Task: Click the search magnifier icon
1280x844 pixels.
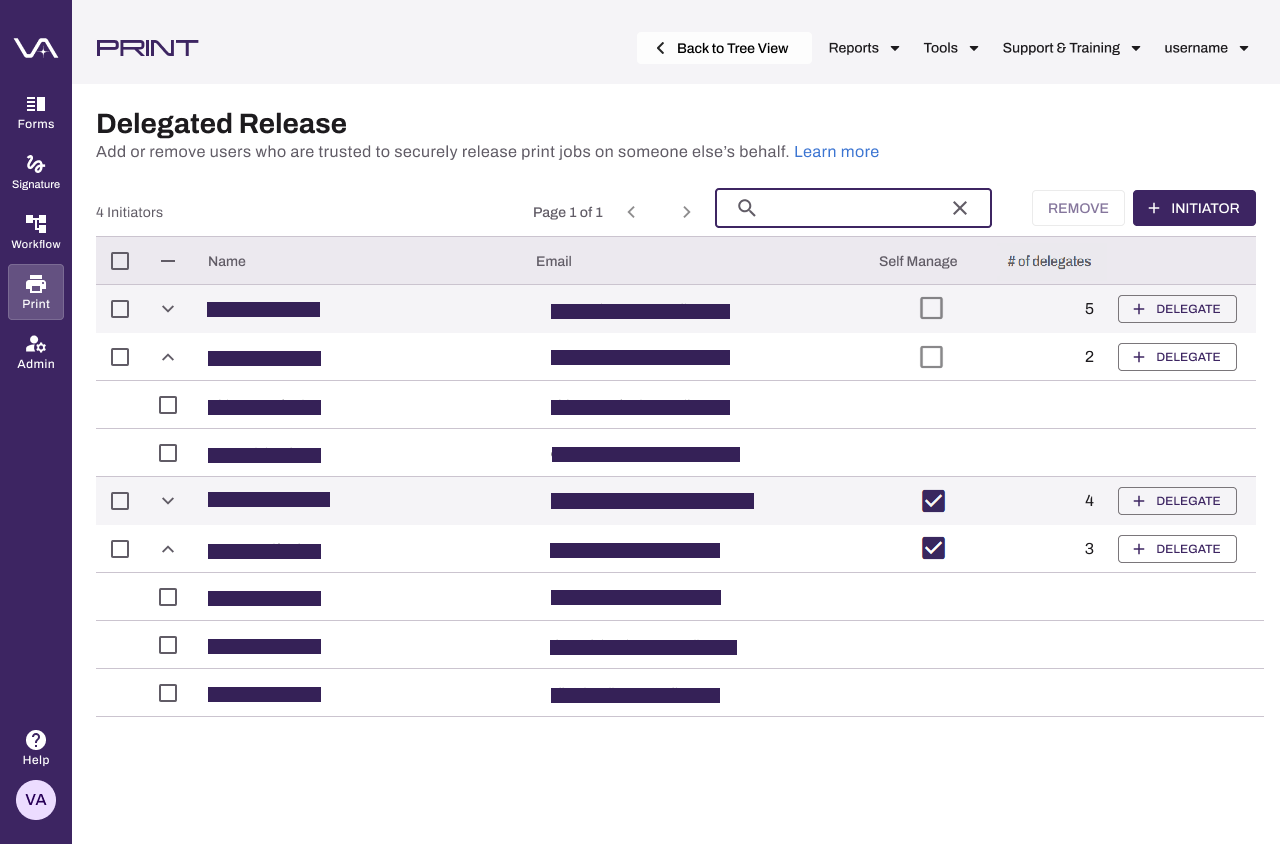Action: pyautogui.click(x=747, y=208)
